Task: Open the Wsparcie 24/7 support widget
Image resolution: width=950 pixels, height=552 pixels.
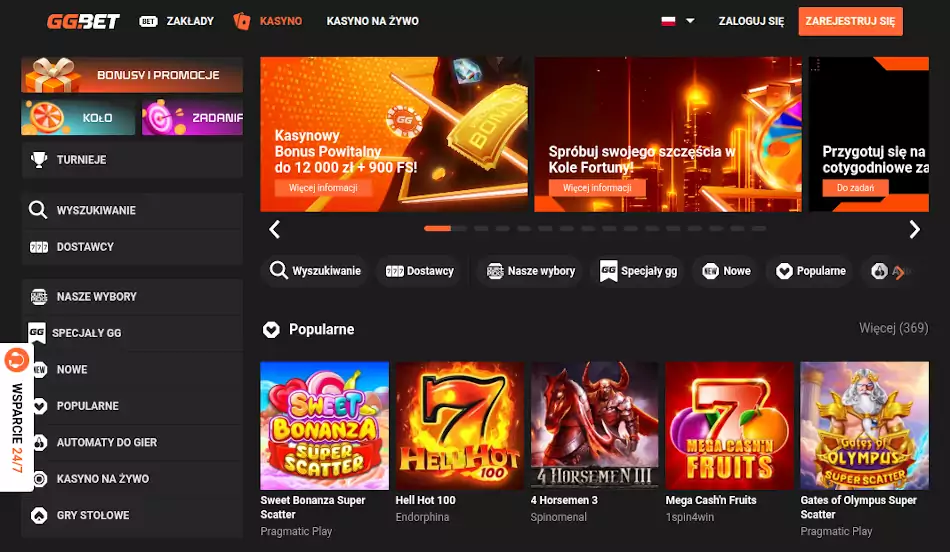Action: click(x=16, y=417)
